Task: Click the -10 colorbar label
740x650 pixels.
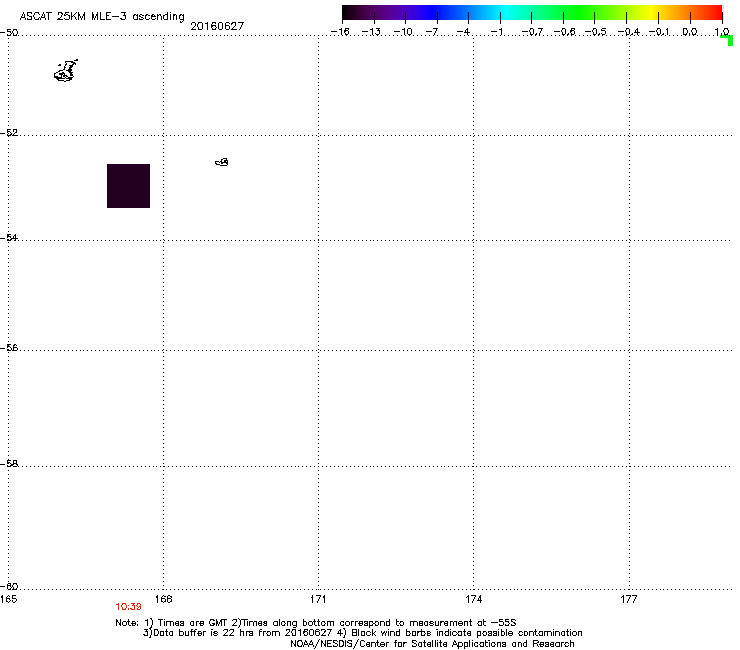Action: (403, 32)
